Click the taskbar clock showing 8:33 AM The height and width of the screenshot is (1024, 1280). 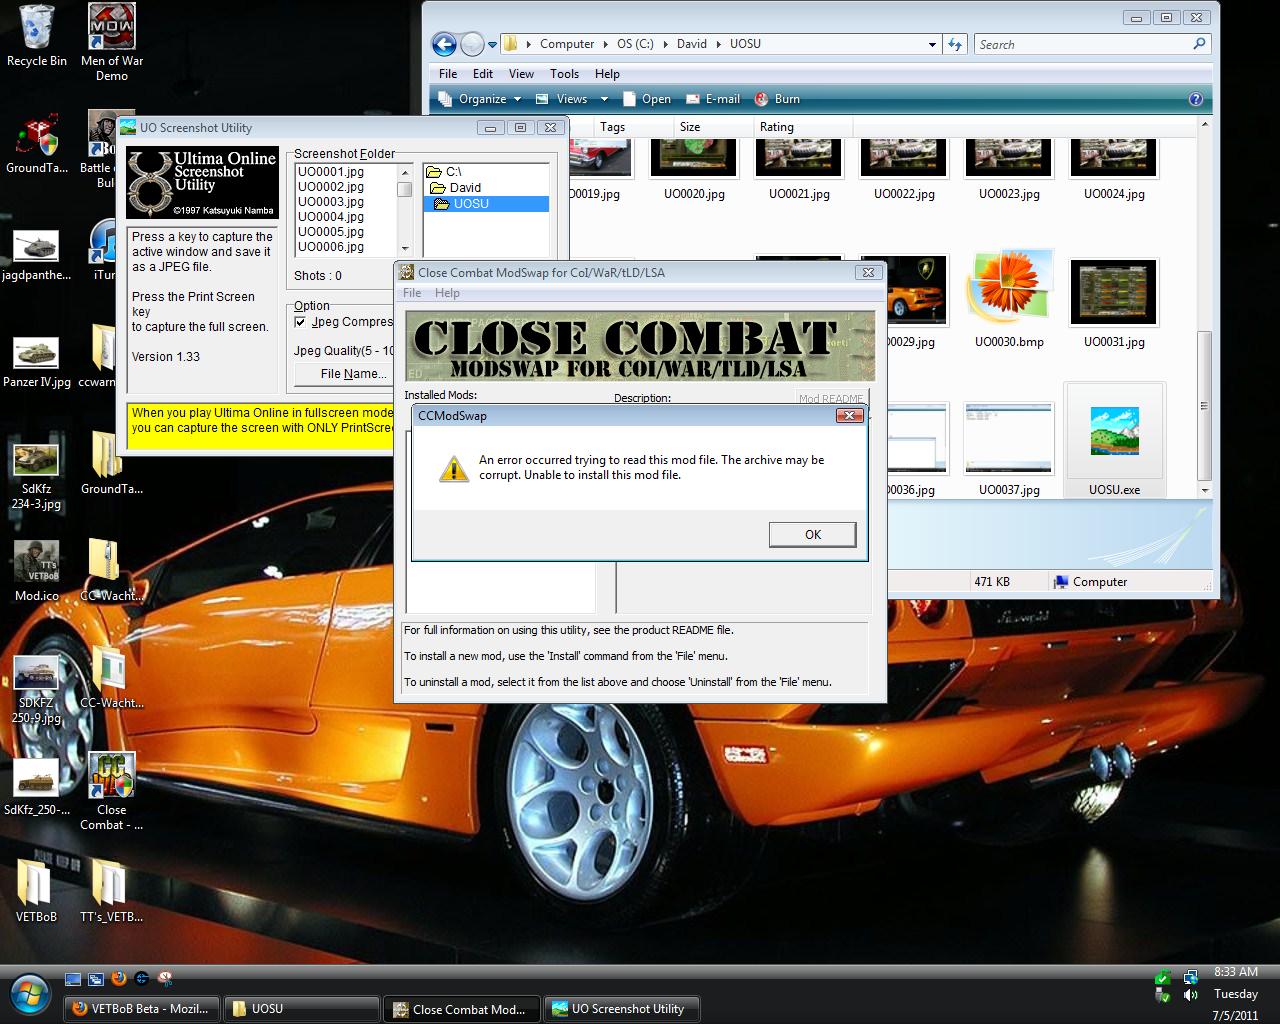click(x=1236, y=972)
